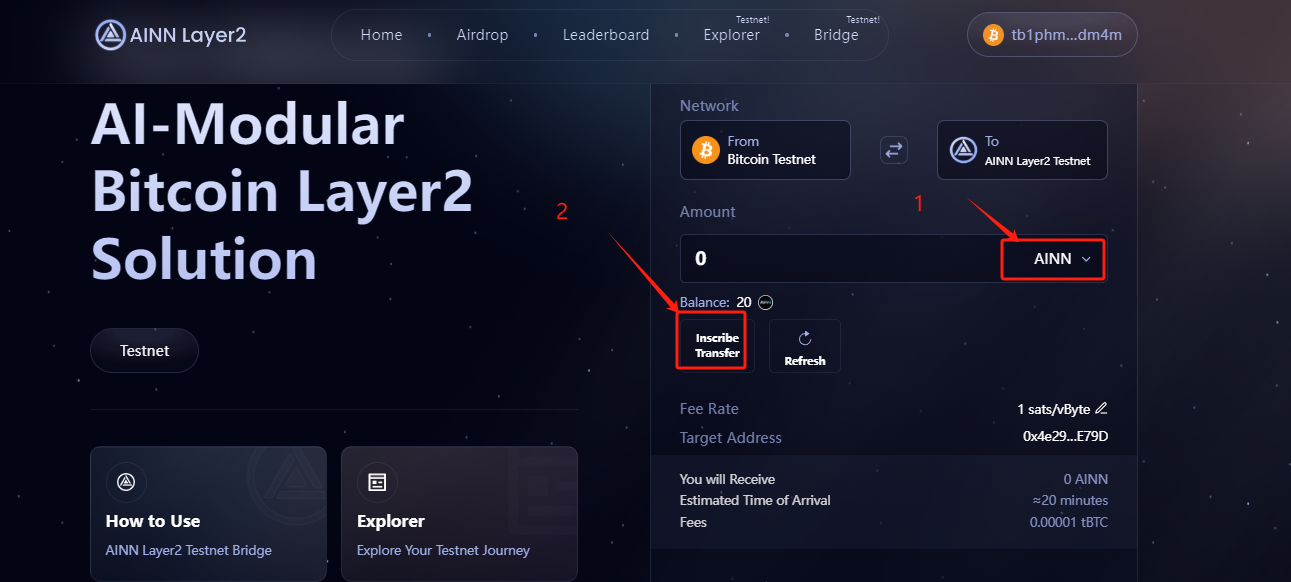Open the AINN token dropdown
The image size is (1291, 582).
1053,259
